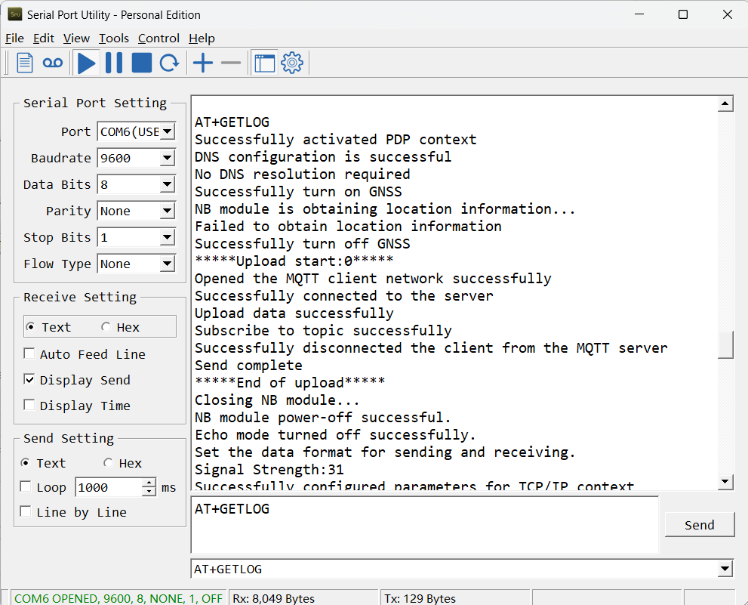This screenshot has height=605, width=748.
Task: Click 'Successfully turn on GNSS' log line
Action: 298,191
